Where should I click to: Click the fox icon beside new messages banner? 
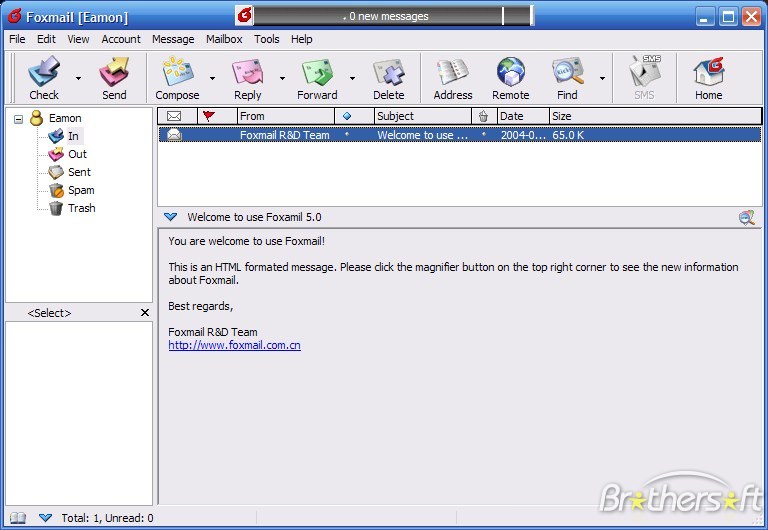coord(244,16)
